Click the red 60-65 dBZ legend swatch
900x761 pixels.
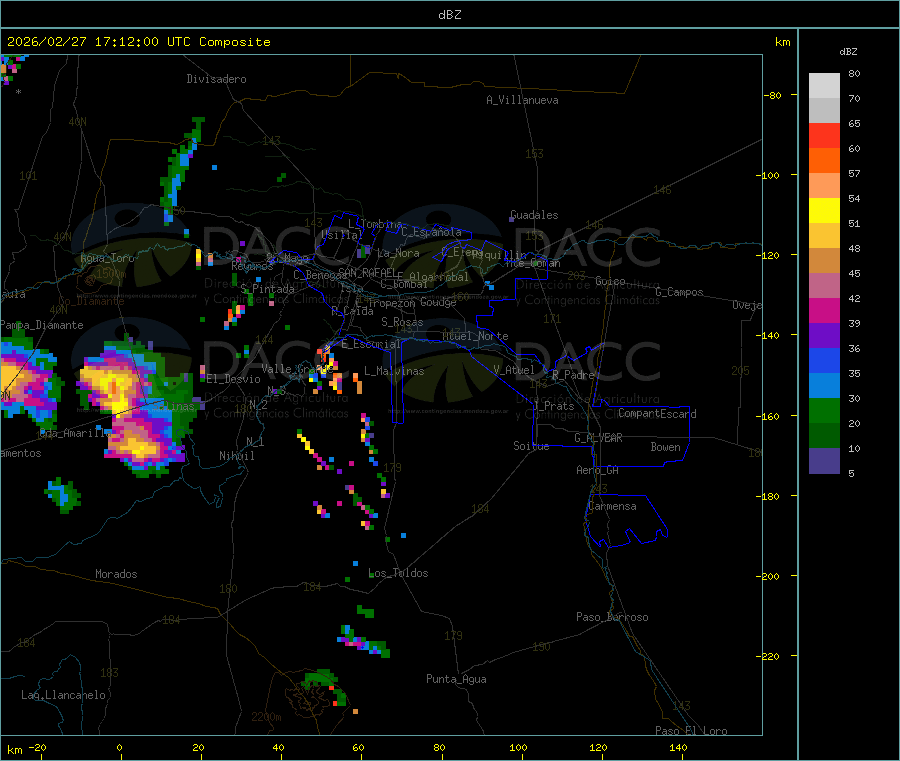pyautogui.click(x=824, y=135)
